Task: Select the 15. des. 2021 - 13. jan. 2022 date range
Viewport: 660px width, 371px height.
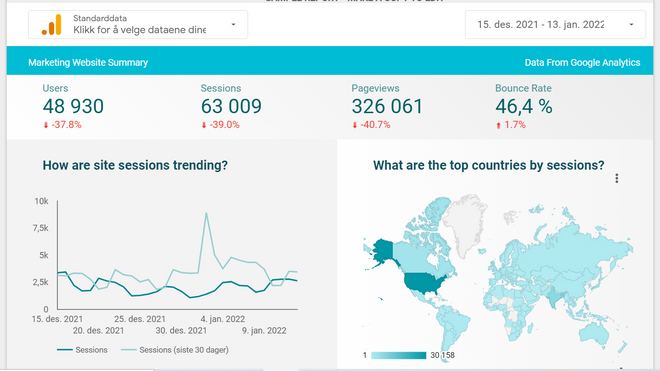Action: click(540, 24)
